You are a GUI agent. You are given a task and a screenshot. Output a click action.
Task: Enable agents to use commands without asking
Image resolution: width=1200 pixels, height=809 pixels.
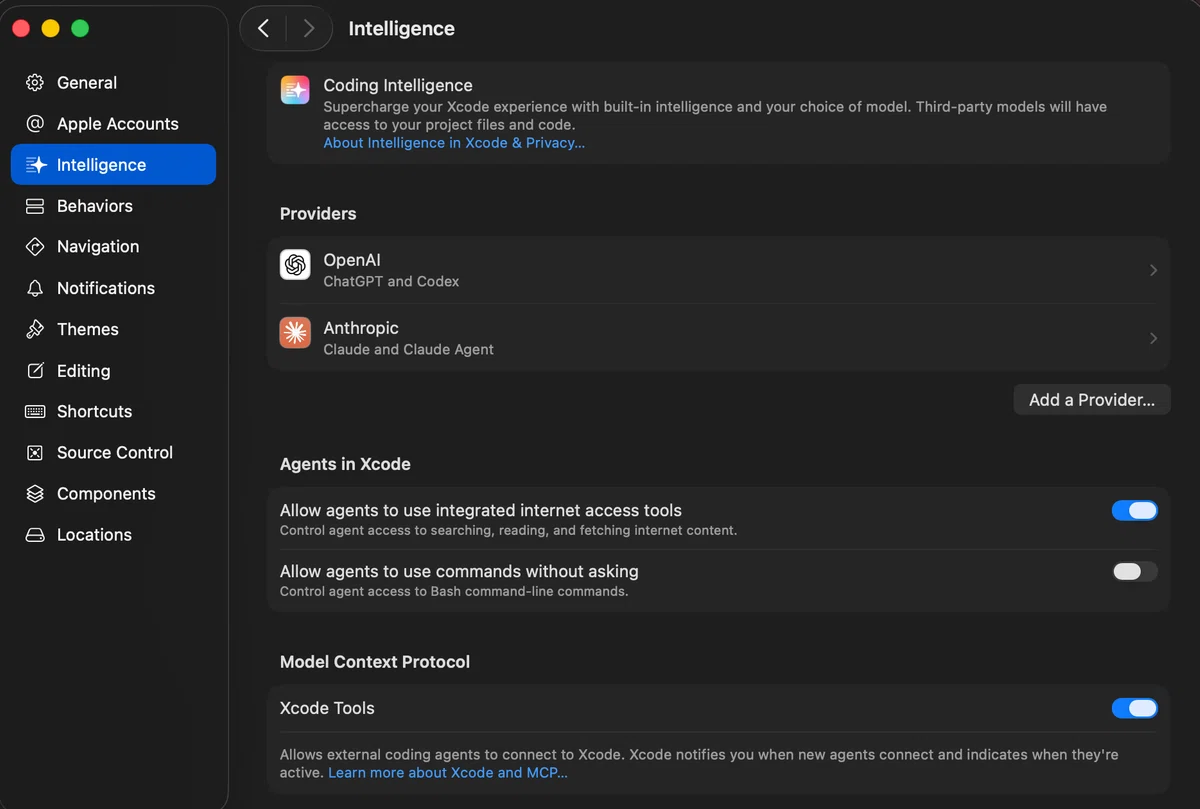pyautogui.click(x=1135, y=572)
